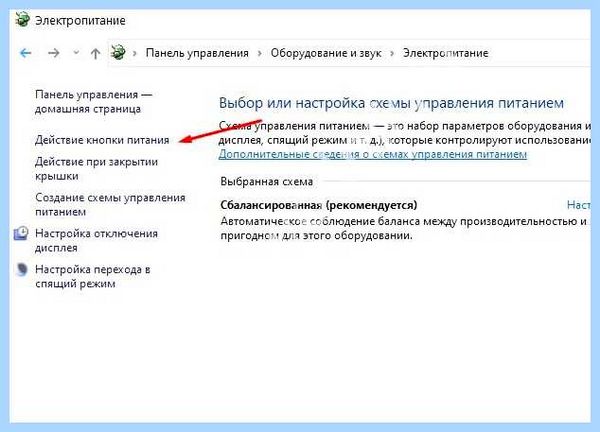Open Настройка отключения дисплея link

coord(96,240)
